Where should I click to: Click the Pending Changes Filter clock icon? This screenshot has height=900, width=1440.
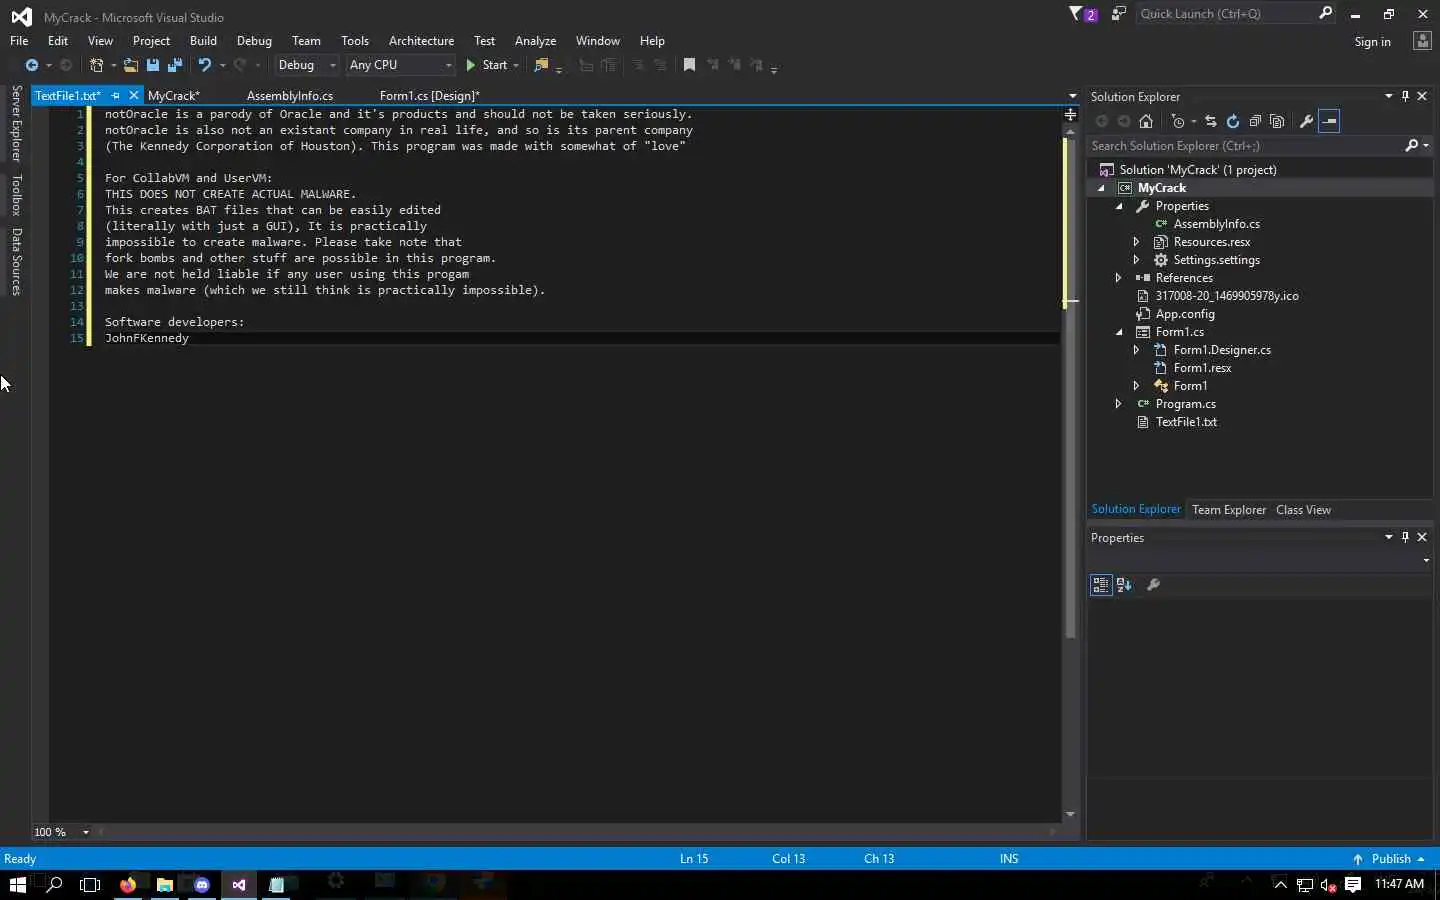point(1179,121)
